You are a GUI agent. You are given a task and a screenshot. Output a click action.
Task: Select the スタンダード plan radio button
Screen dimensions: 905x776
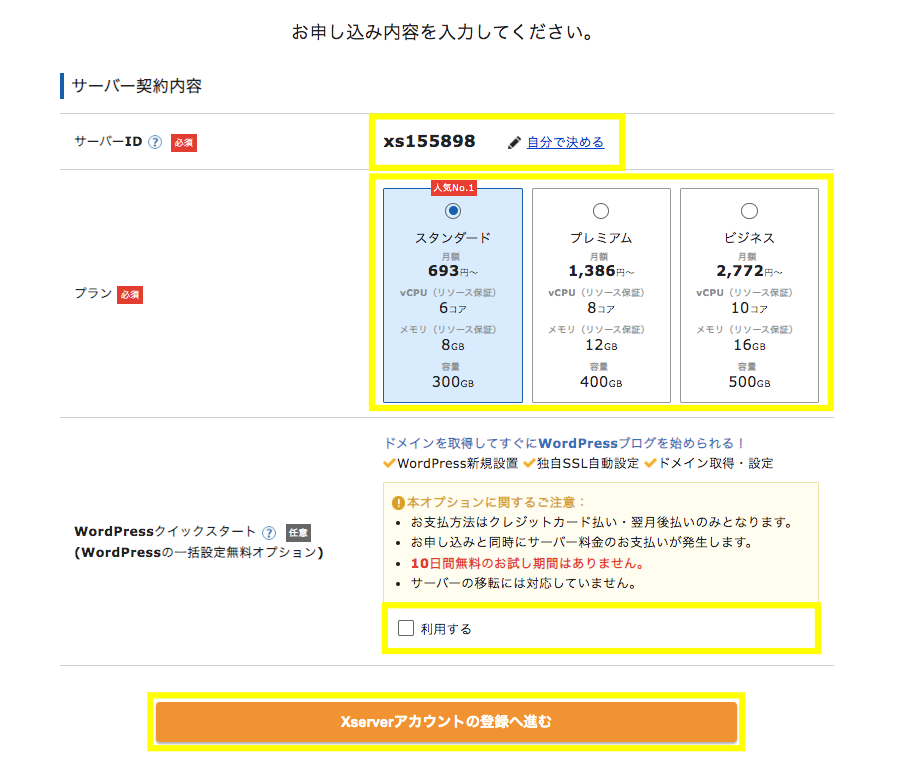453,211
